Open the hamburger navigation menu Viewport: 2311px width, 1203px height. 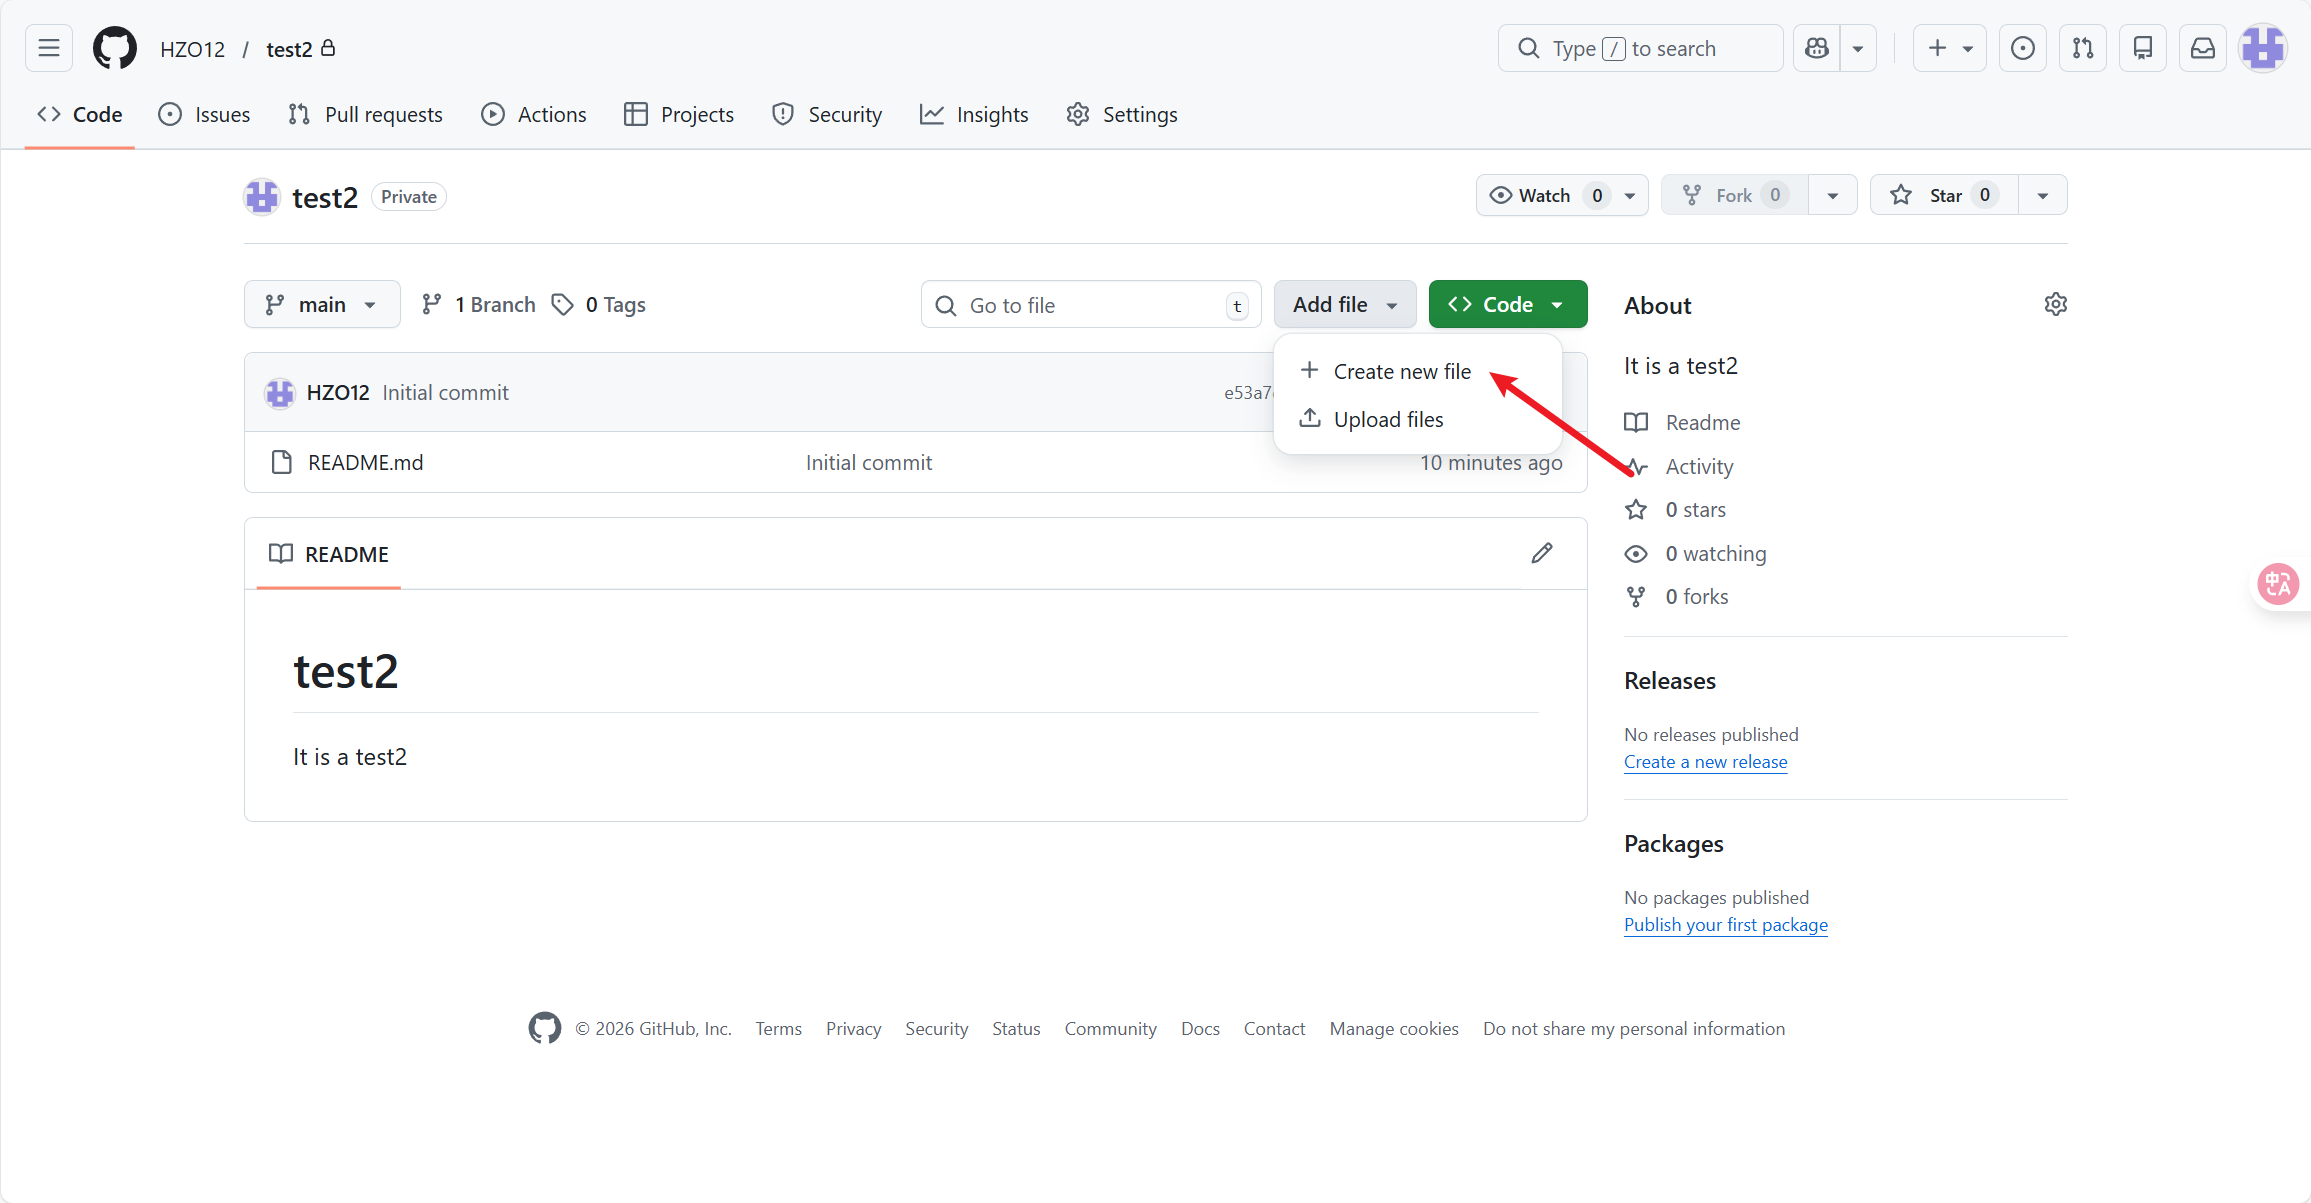(x=49, y=48)
